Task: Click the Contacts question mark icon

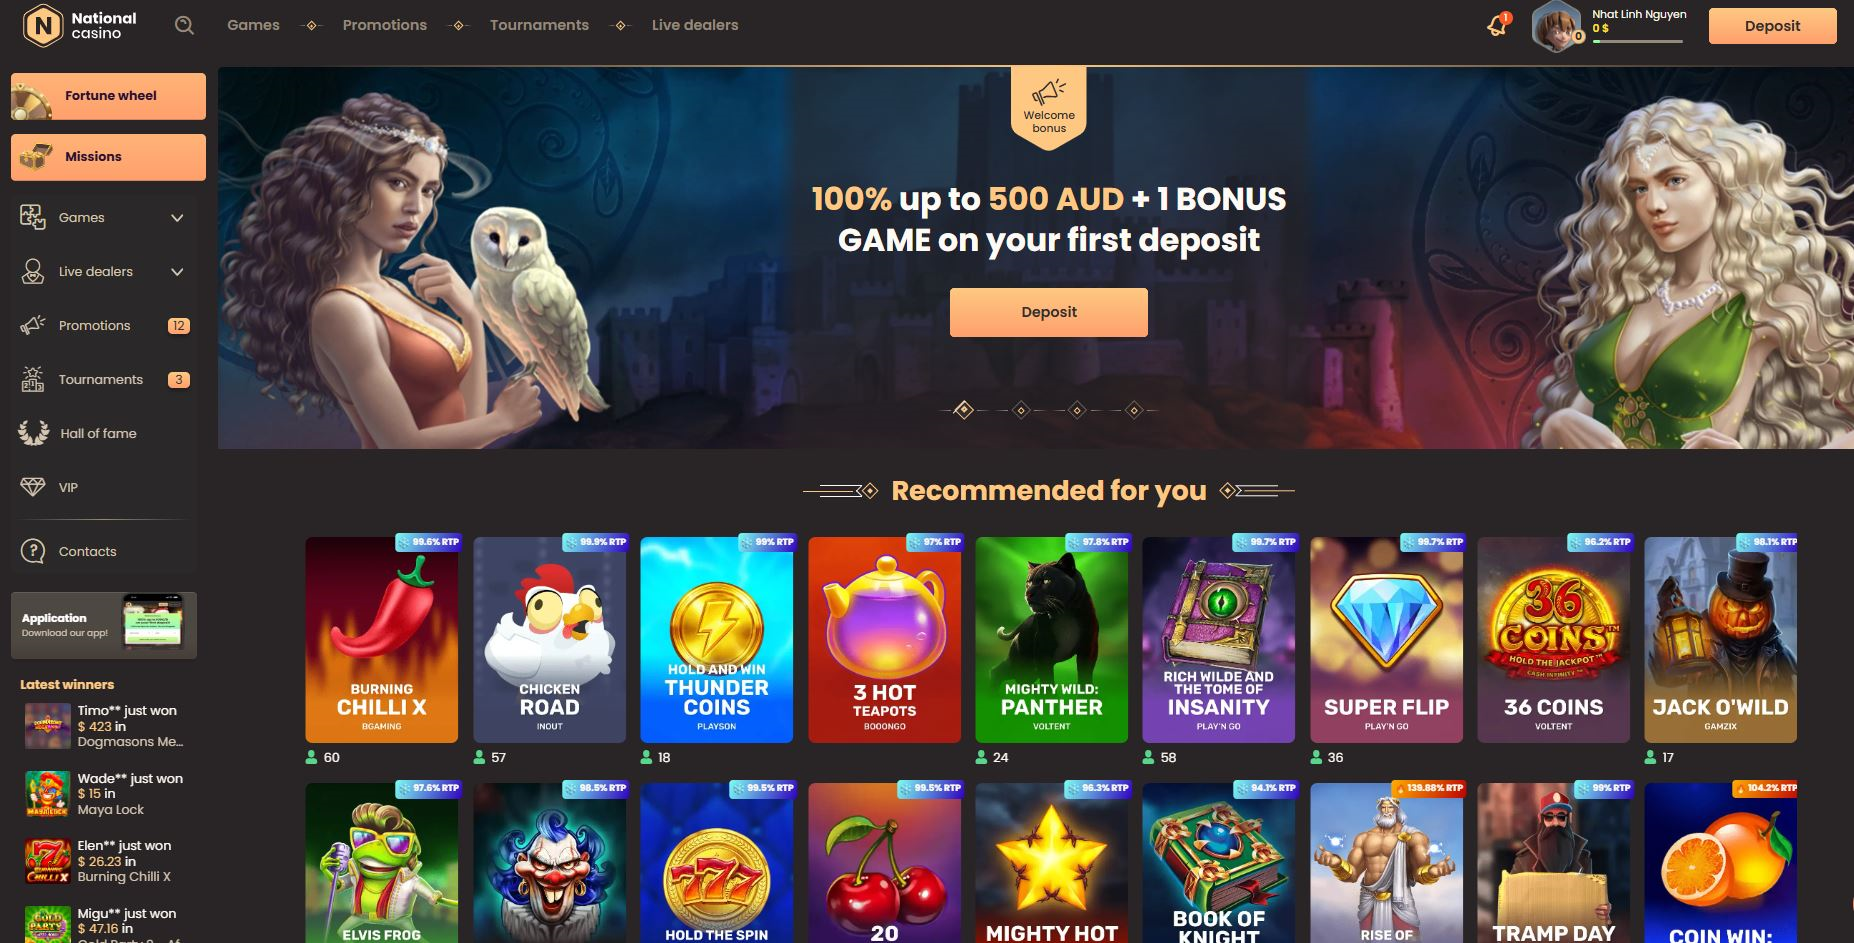Action: pos(33,551)
